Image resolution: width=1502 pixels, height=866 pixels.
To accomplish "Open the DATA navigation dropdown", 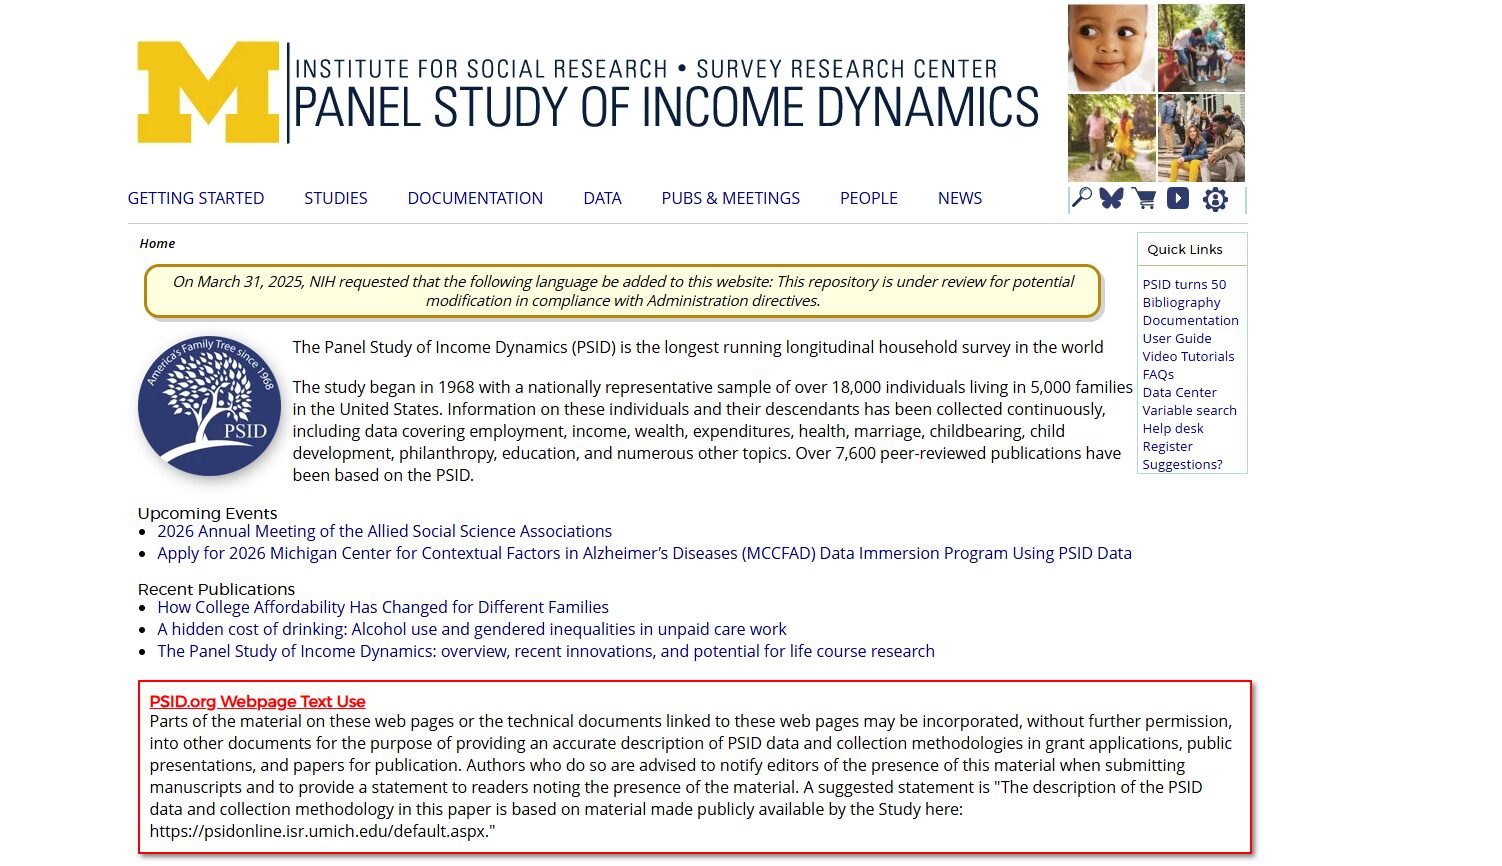I will pos(602,198).
